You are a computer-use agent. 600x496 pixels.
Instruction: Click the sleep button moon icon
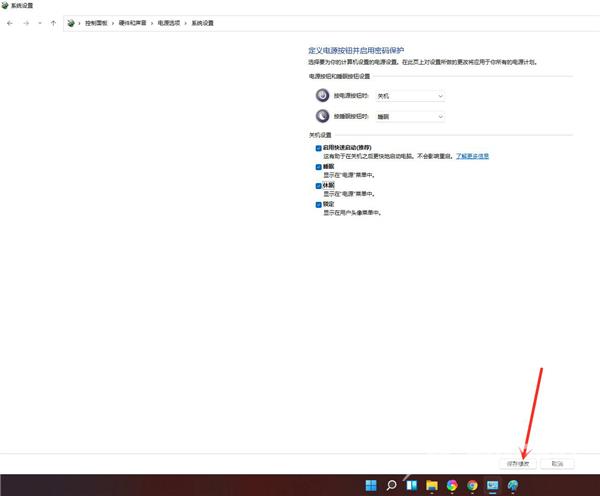(x=323, y=116)
